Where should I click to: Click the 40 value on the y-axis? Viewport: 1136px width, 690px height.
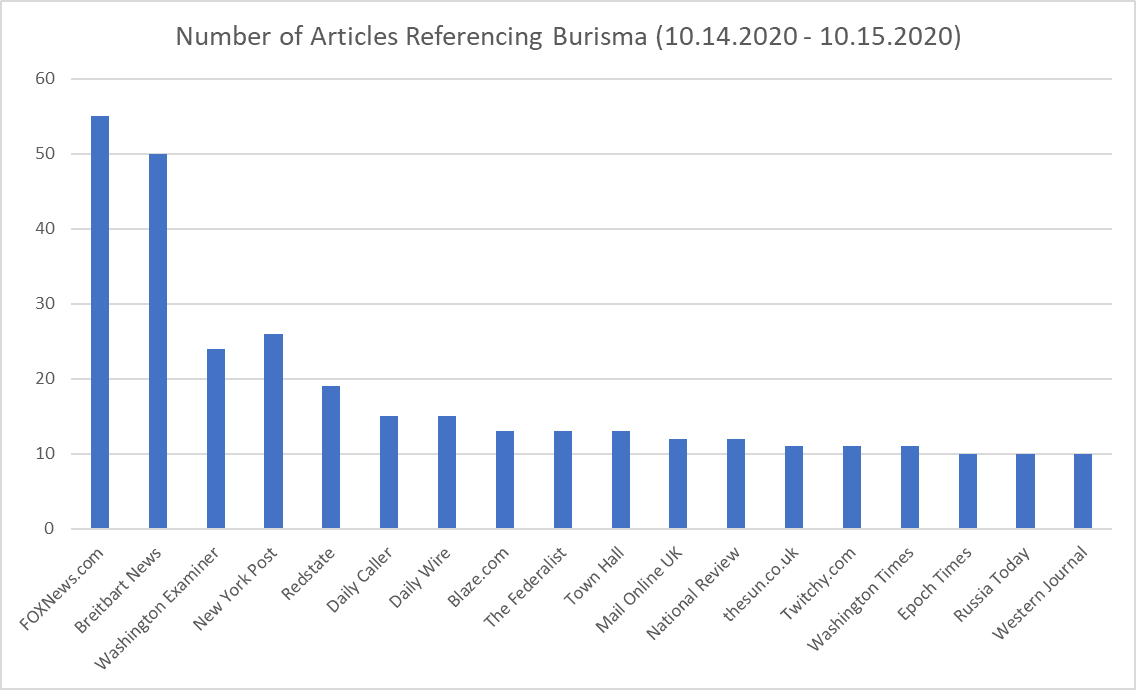[x=45, y=228]
